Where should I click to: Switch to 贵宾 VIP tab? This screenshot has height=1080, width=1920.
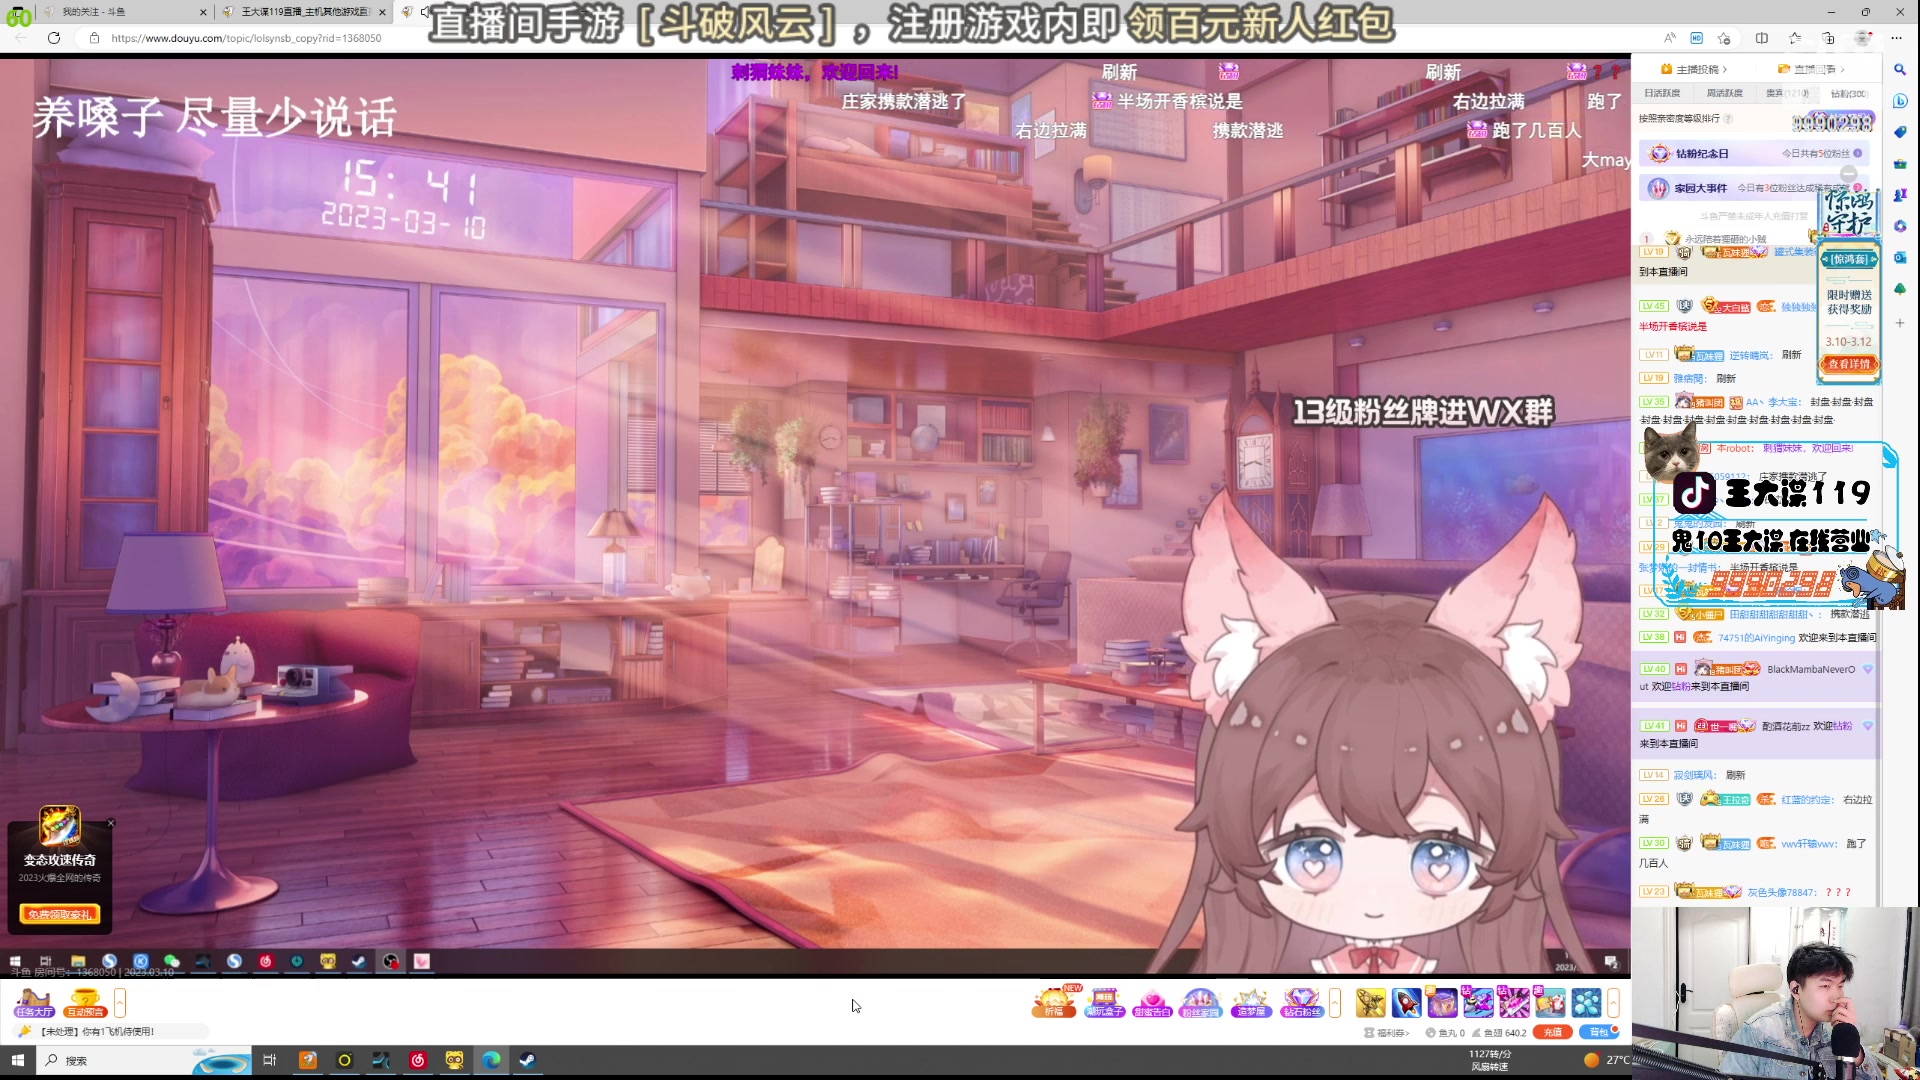click(1786, 93)
